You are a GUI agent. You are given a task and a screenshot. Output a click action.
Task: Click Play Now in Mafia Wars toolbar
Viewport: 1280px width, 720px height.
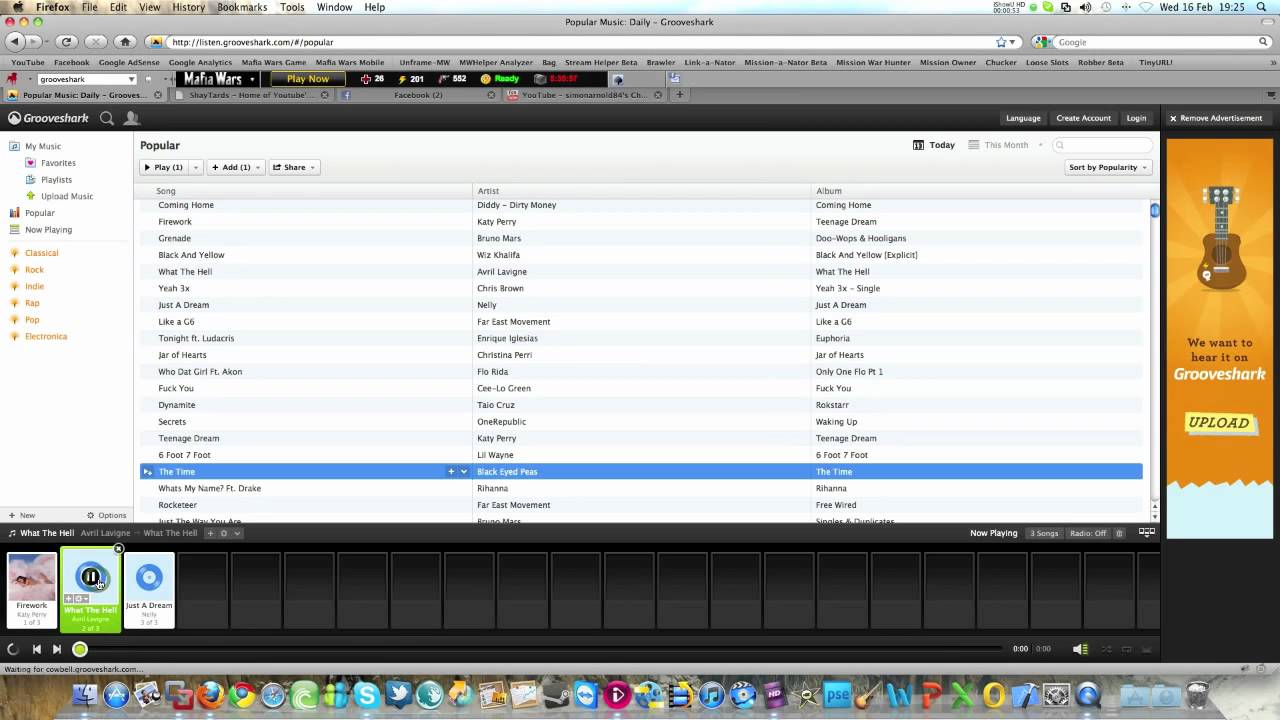[x=308, y=79]
